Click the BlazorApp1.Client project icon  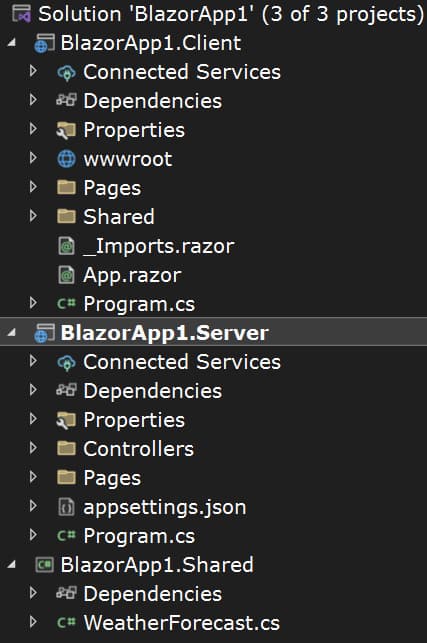point(44,43)
